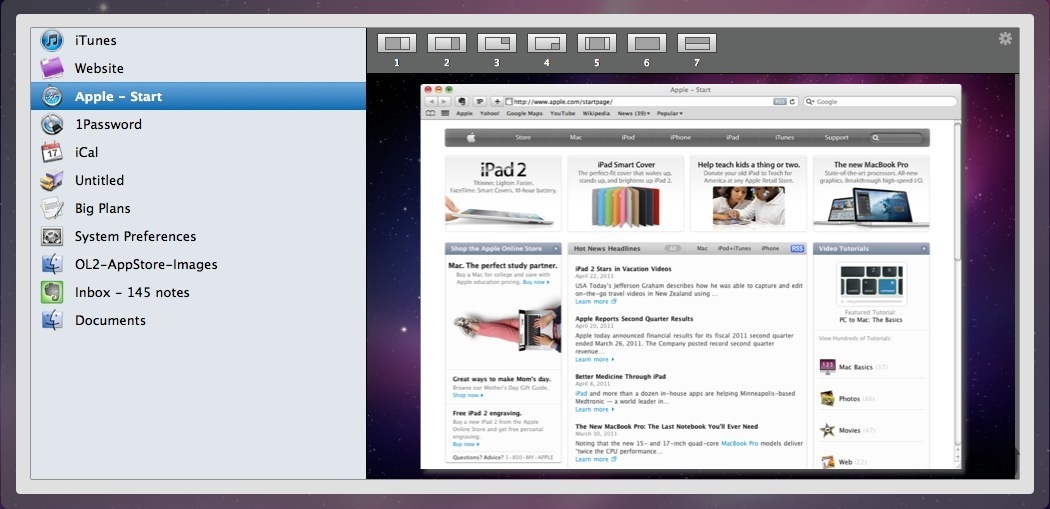Click the Photos tutorials link
Image resolution: width=1050 pixels, height=509 pixels.
(849, 398)
